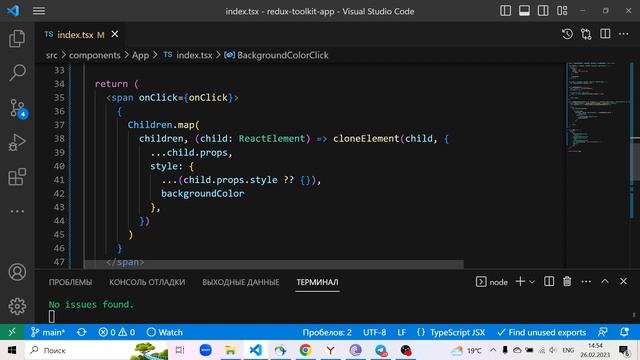Viewport: 640px width, 360px height.
Task: Split the terminal pane
Action: tap(549, 282)
